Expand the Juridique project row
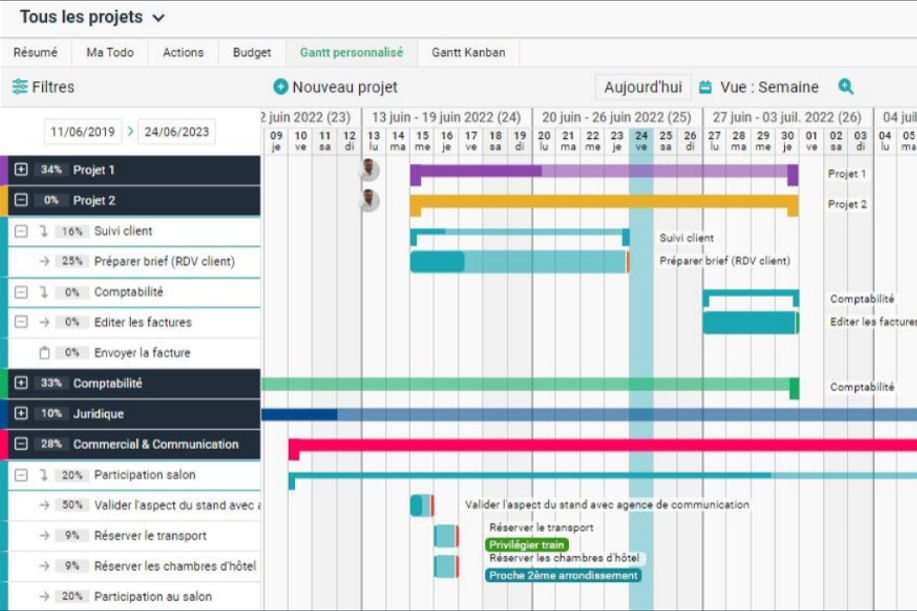The height and width of the screenshot is (611, 917). [x=21, y=414]
